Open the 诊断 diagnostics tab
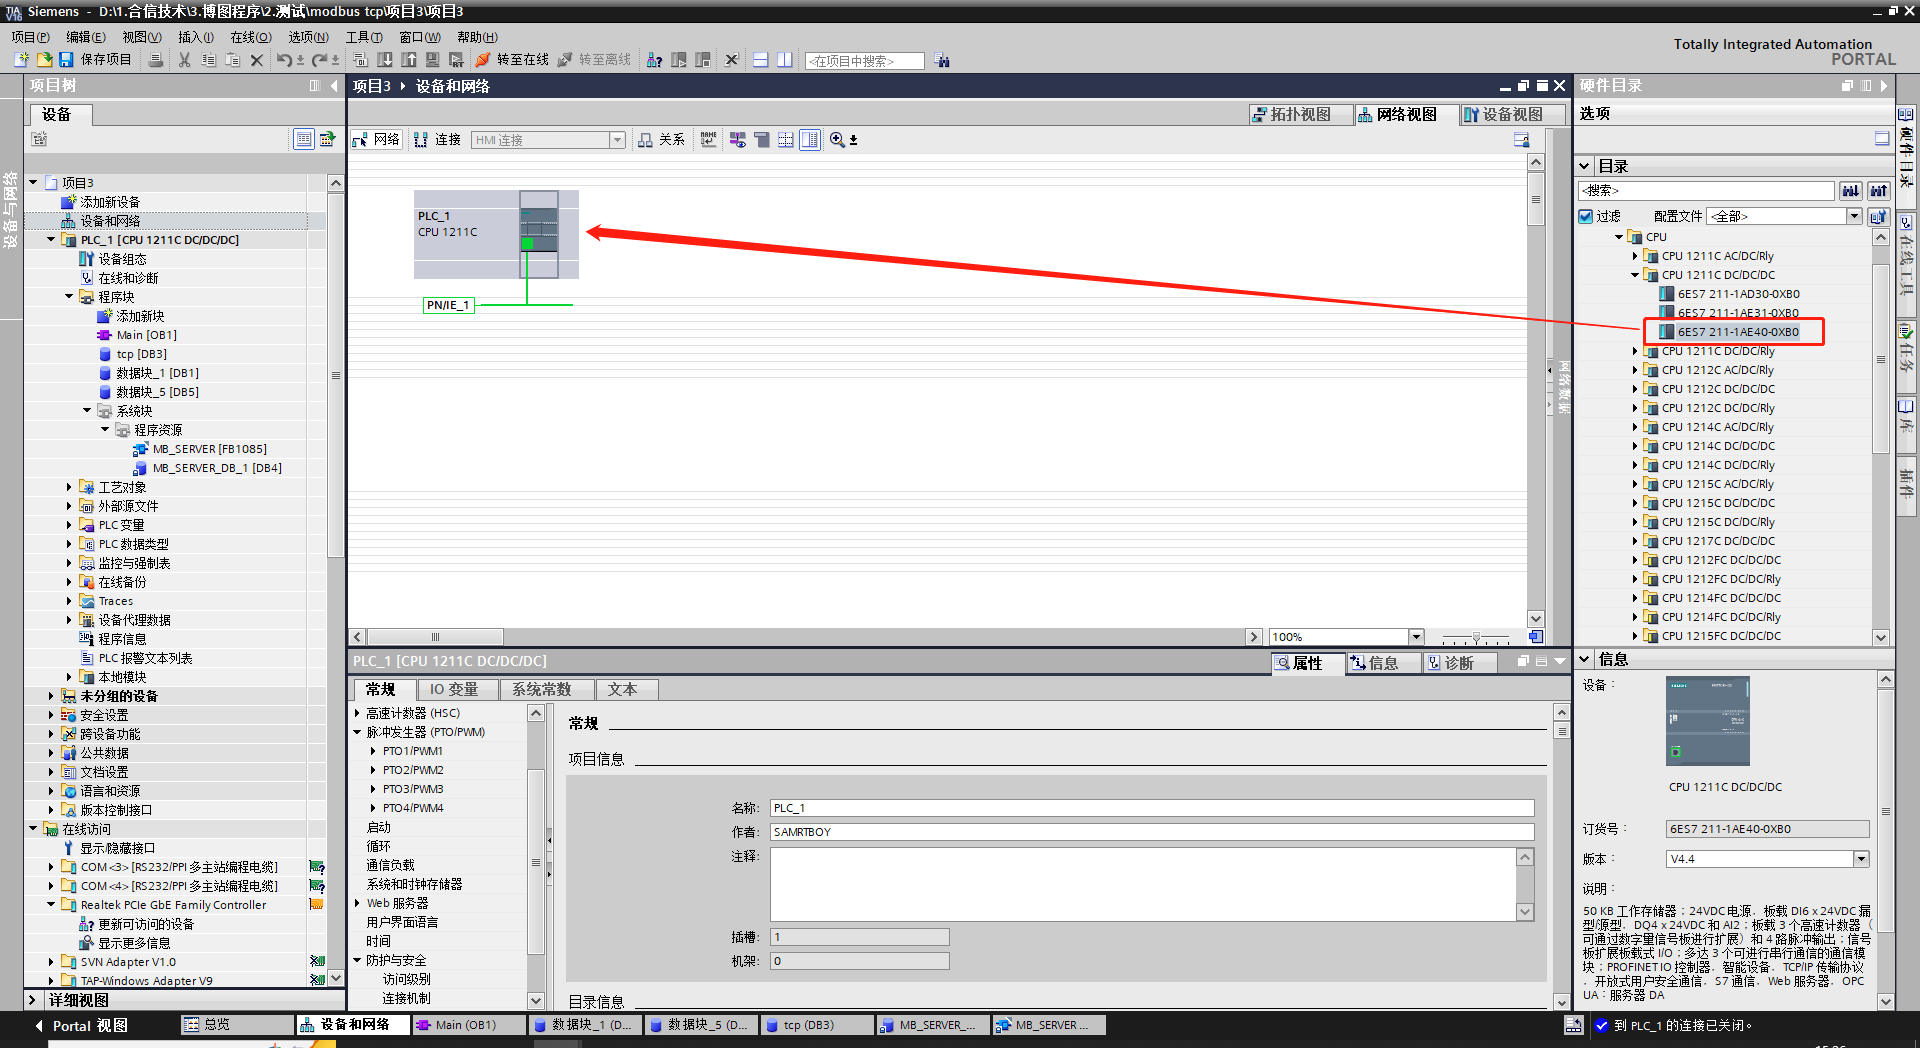Viewport: 1920px width, 1048px height. [x=1459, y=663]
